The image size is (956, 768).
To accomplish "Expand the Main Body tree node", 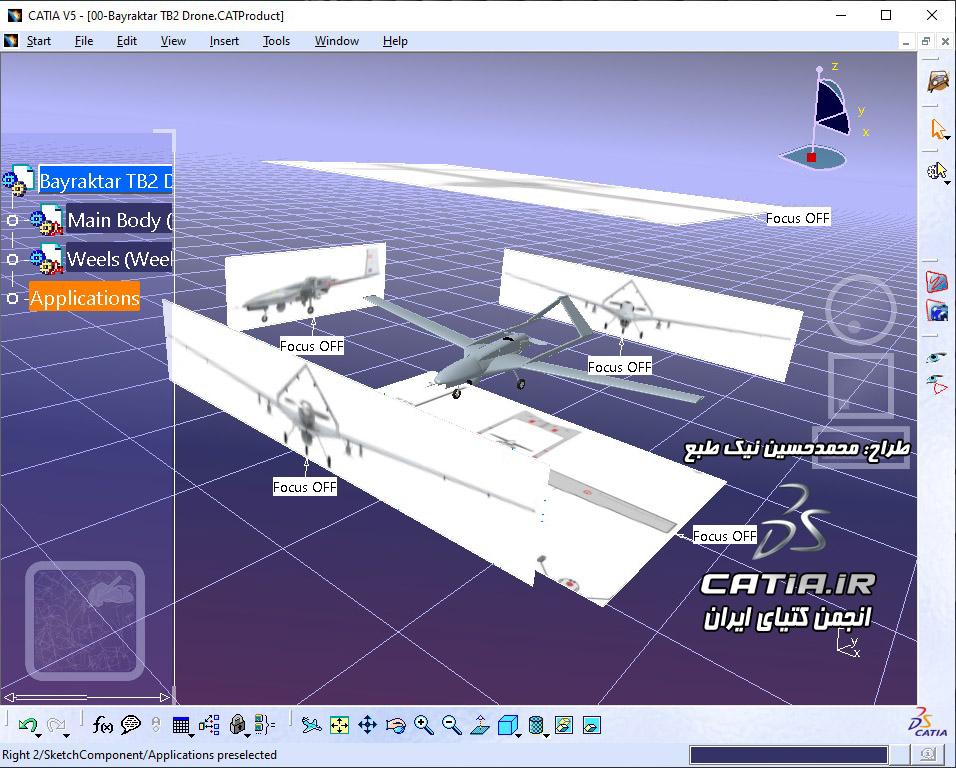I will [x=12, y=220].
